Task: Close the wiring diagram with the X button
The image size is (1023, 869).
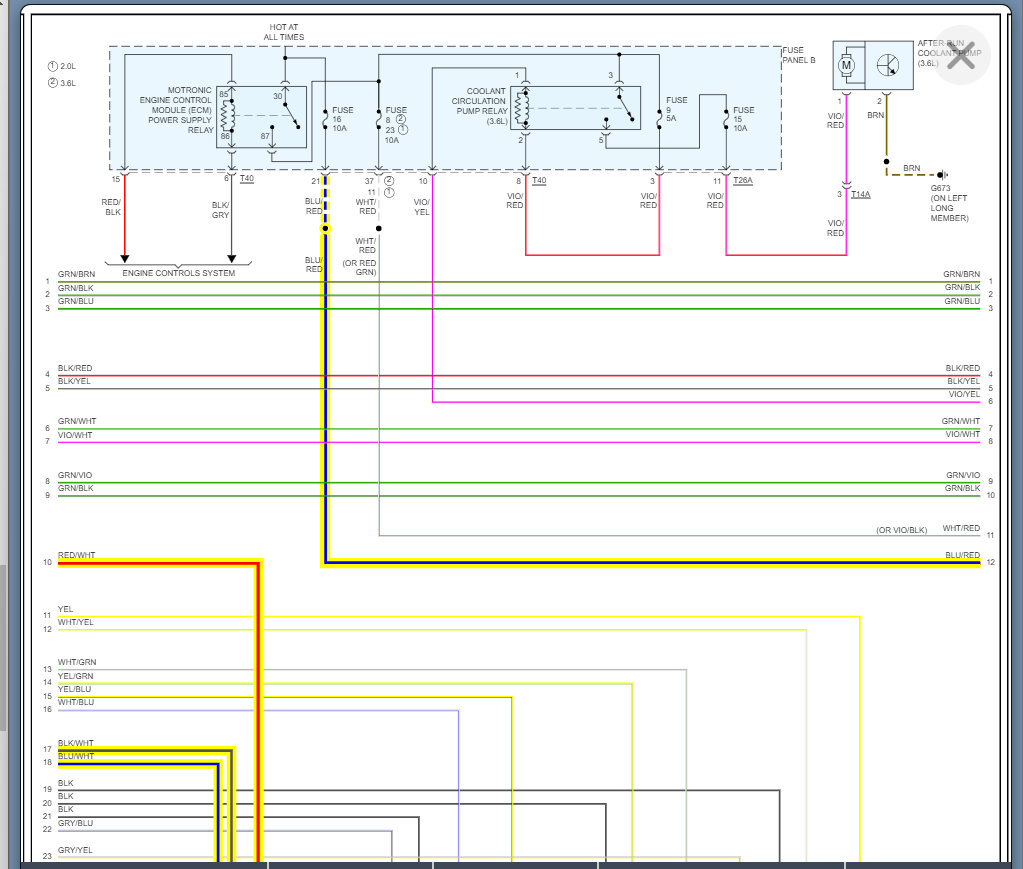Action: point(962,55)
